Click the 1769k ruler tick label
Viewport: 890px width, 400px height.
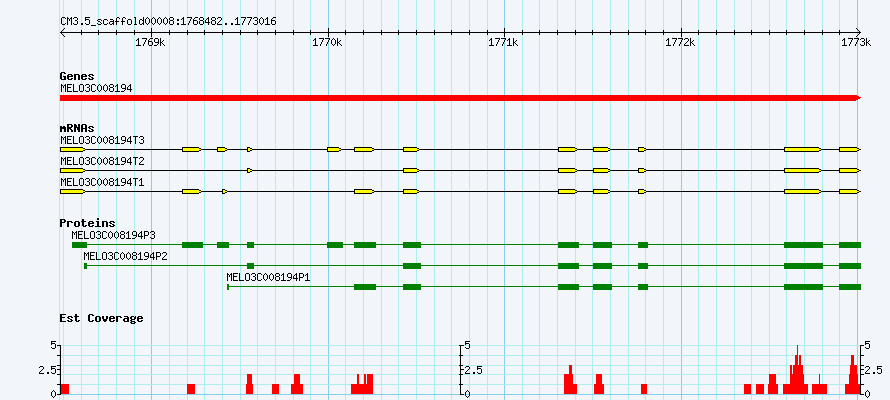[150, 43]
